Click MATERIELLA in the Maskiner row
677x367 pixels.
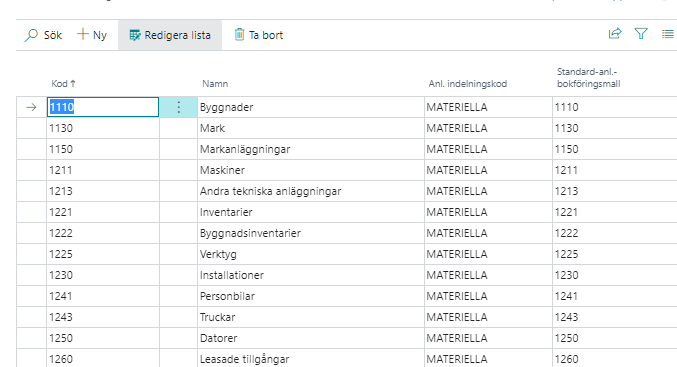point(457,171)
